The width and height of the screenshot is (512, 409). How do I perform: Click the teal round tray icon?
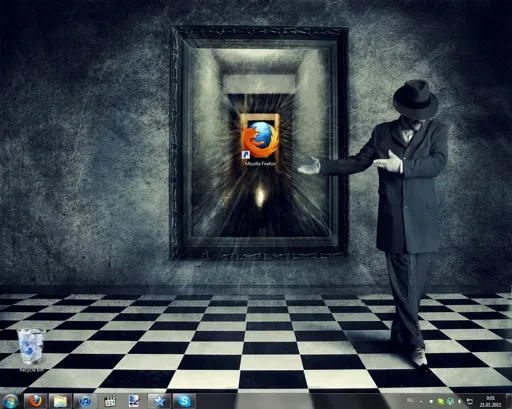pyautogui.click(x=450, y=402)
